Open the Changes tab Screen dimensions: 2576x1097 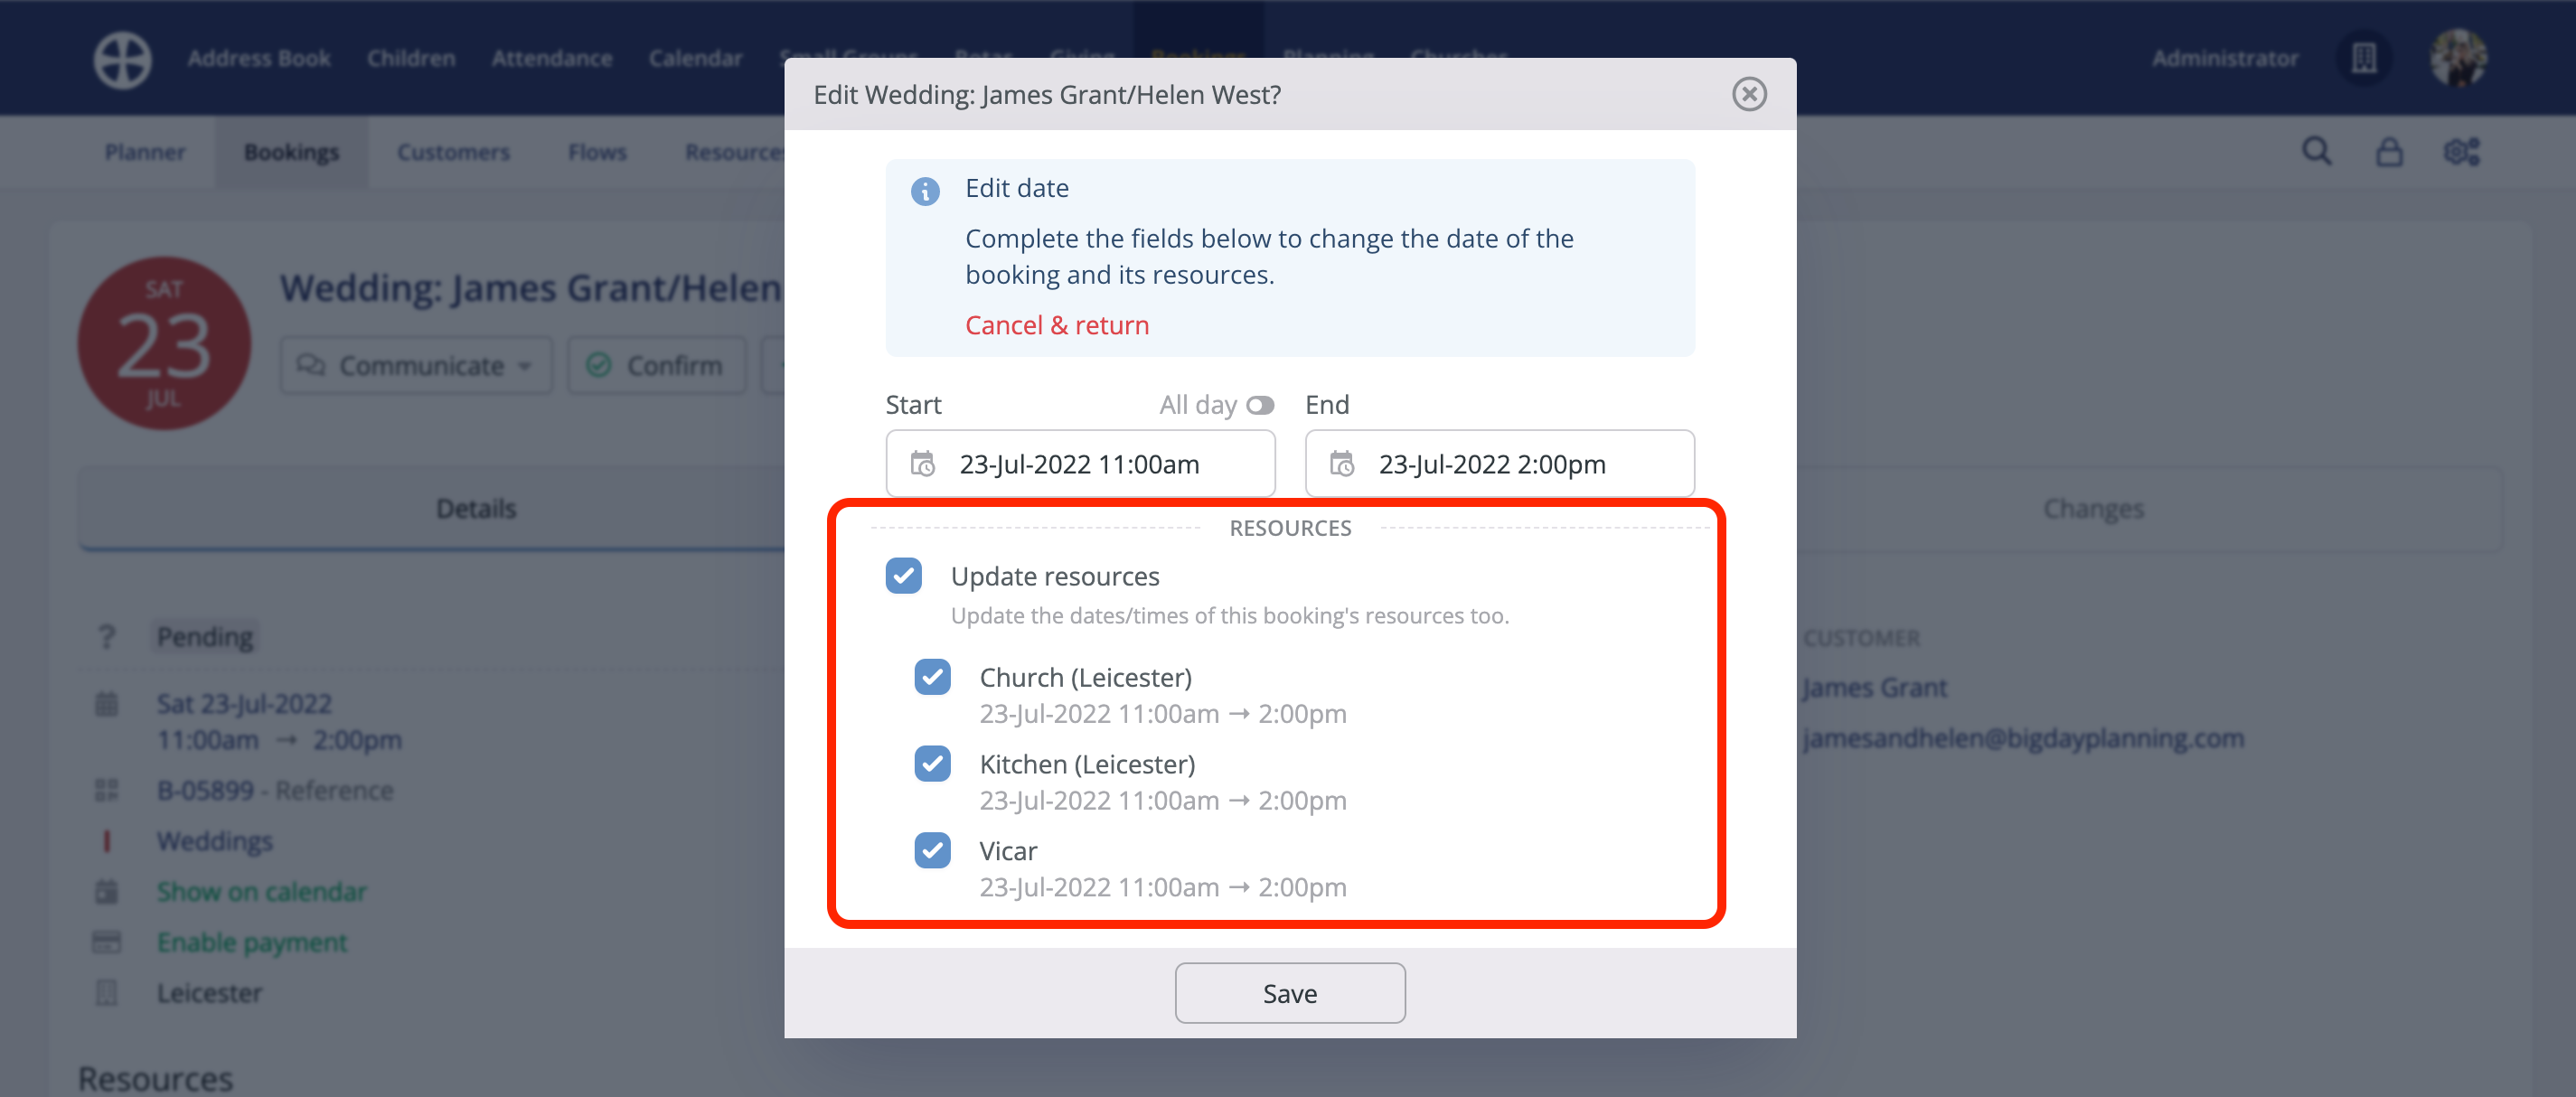point(2093,508)
